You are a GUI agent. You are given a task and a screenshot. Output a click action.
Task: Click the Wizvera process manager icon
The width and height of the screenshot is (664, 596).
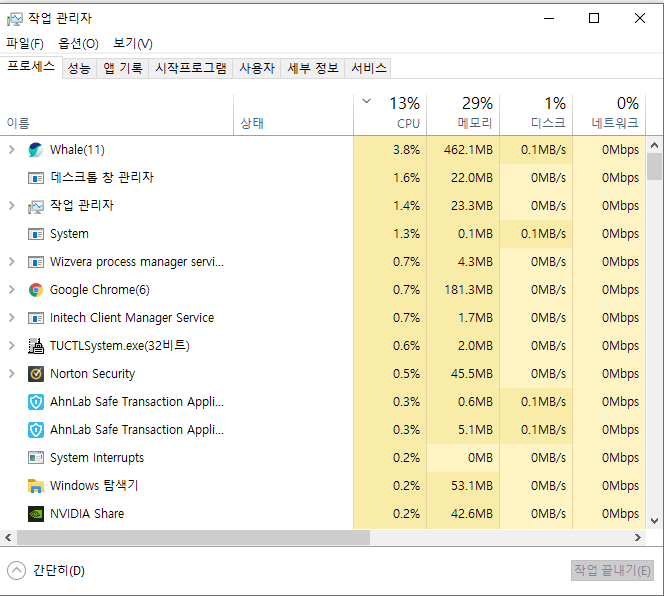(x=36, y=262)
